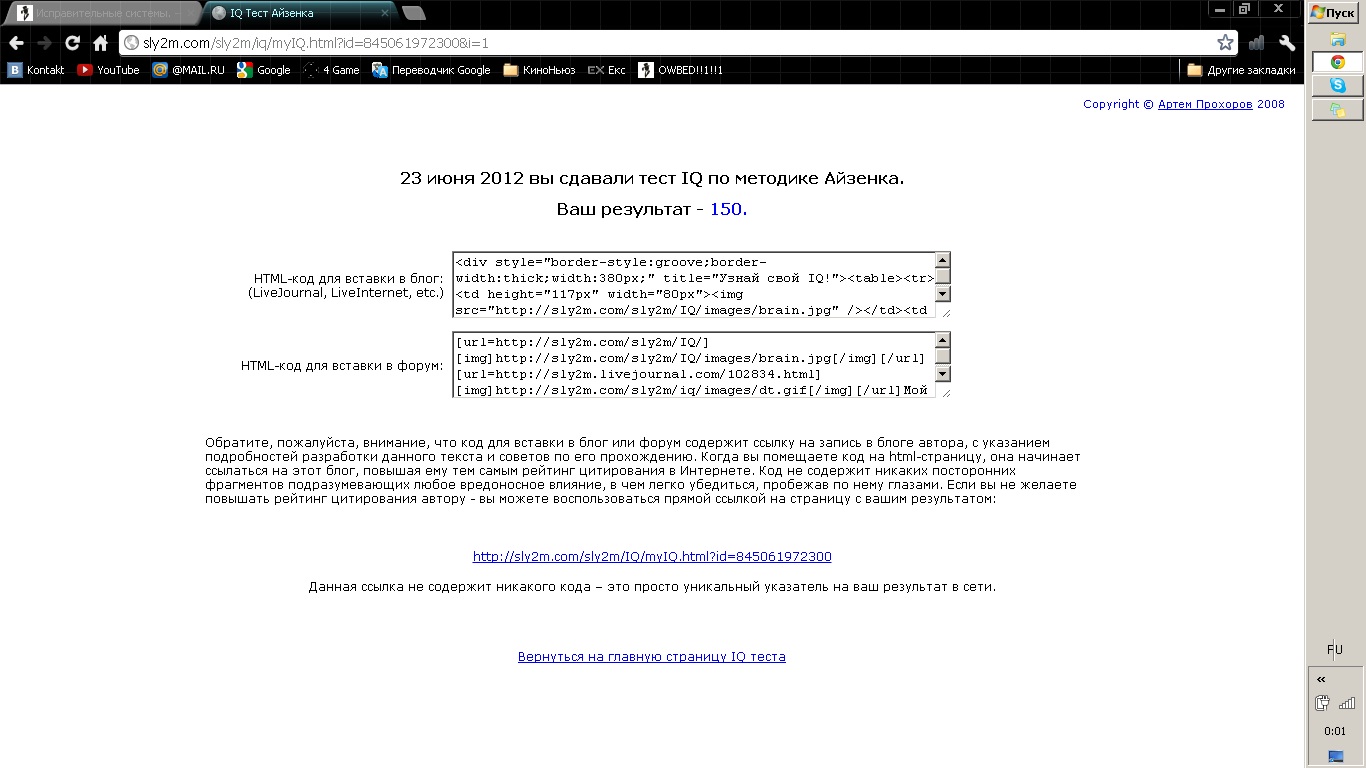Open the Екс bookmark
1366x768 pixels.
(x=607, y=70)
